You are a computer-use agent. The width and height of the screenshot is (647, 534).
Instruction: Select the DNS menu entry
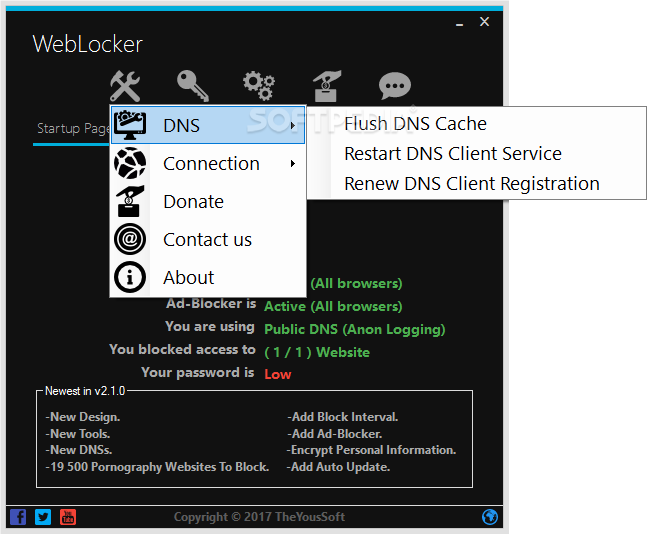click(x=208, y=125)
